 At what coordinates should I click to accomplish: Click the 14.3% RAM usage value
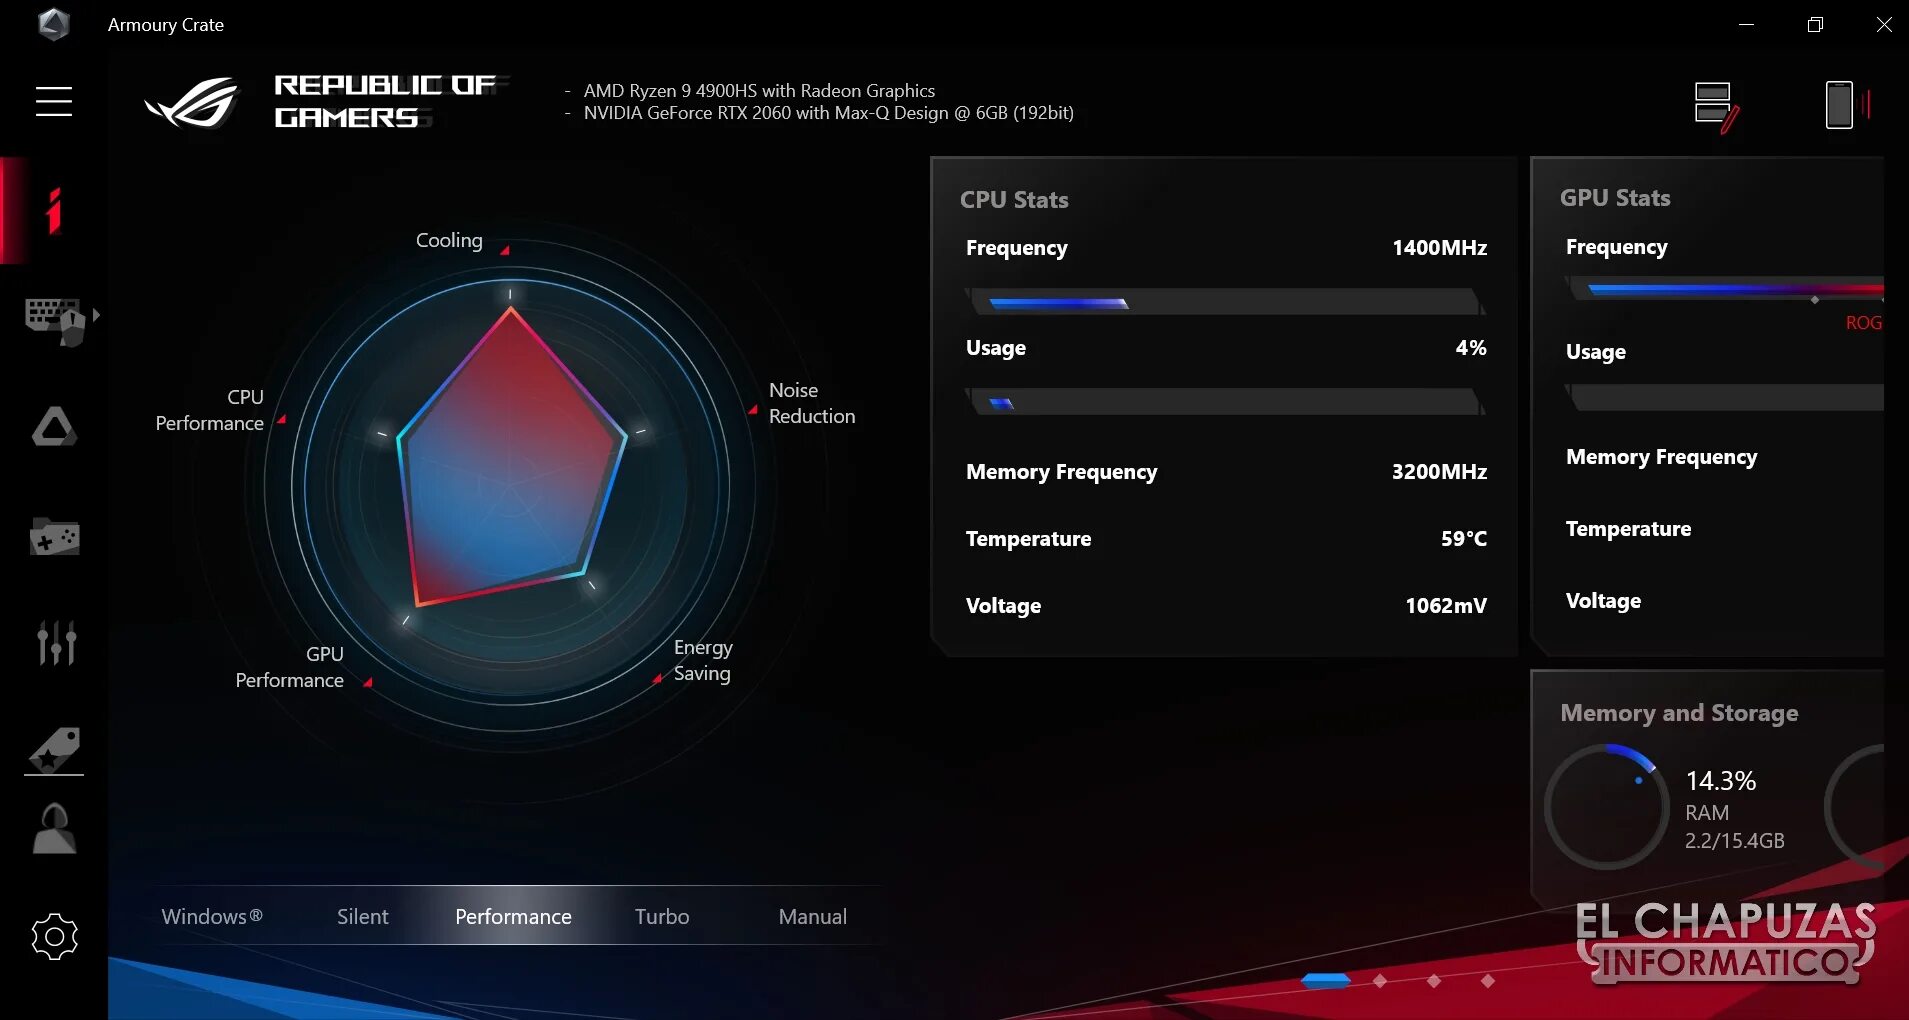1721,781
